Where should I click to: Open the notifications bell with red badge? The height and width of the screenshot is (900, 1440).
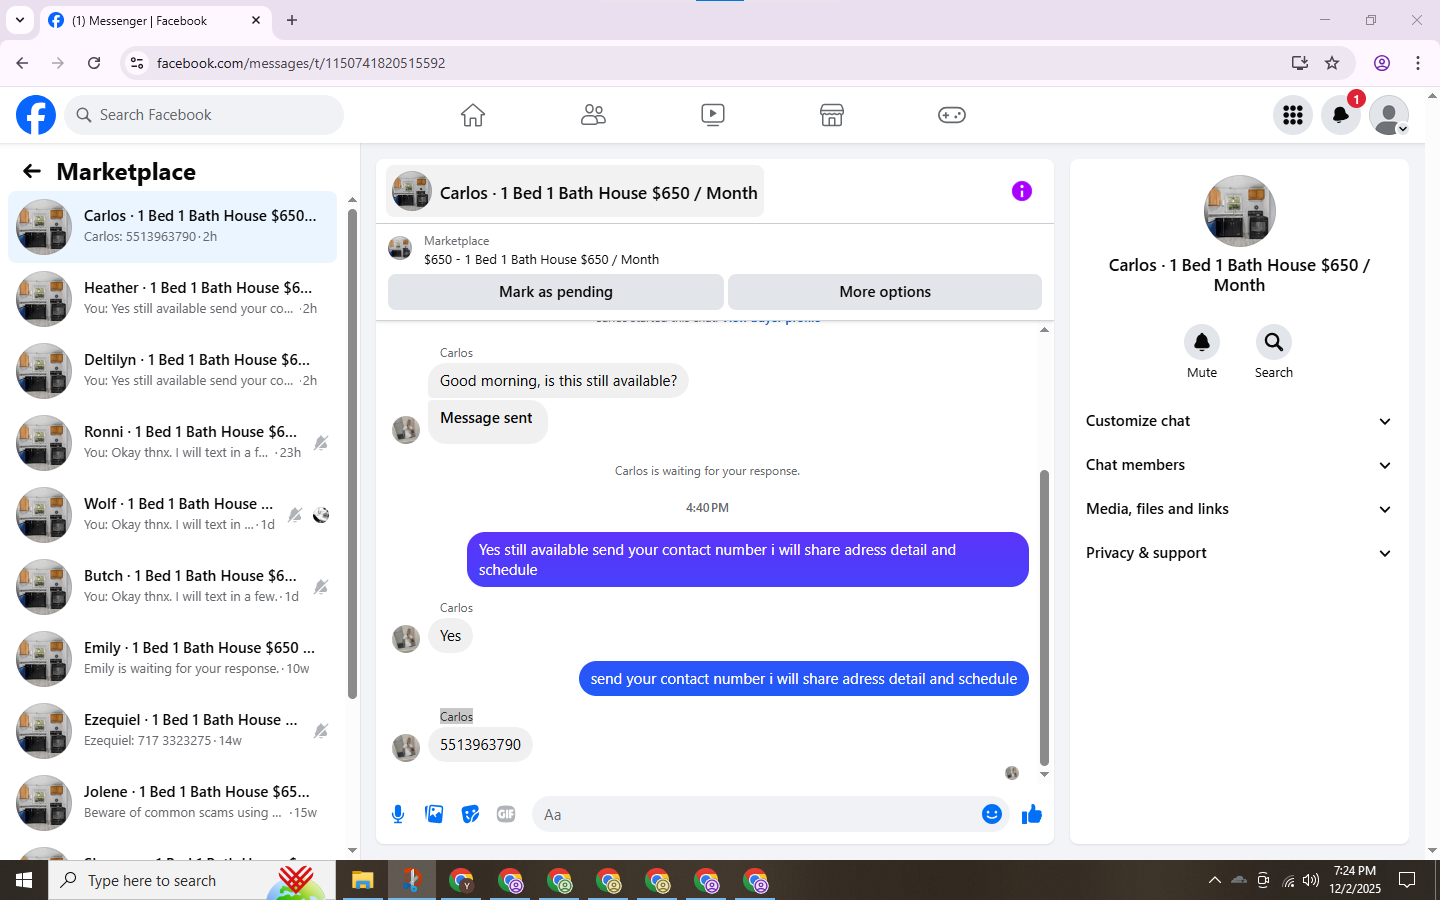click(1341, 115)
